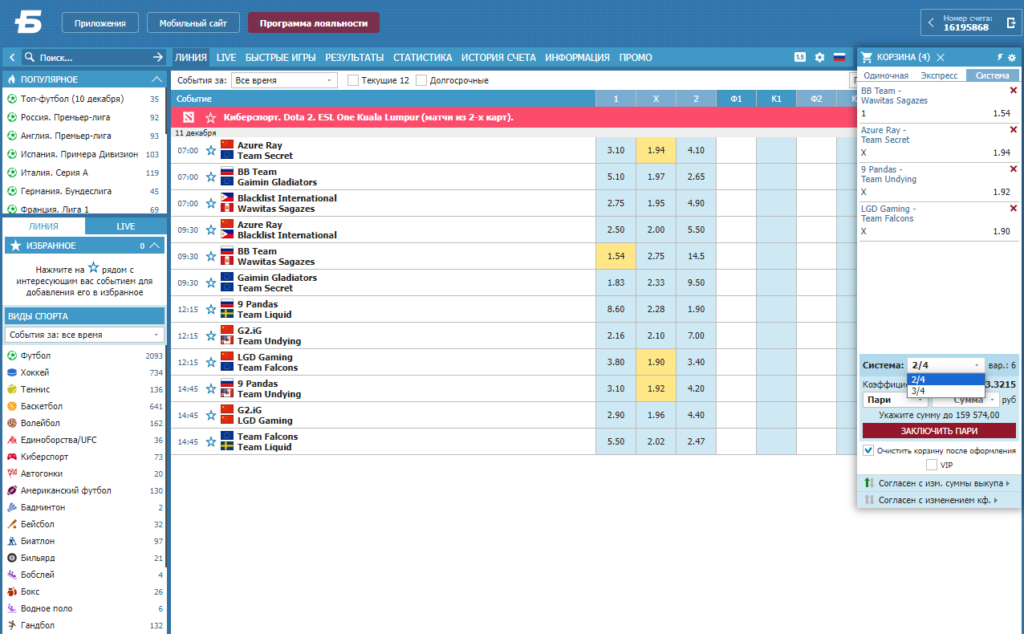The image size is (1024, 634).
Task: Star the Team Falcons vs Team Liquid match
Action: [x=210, y=442]
